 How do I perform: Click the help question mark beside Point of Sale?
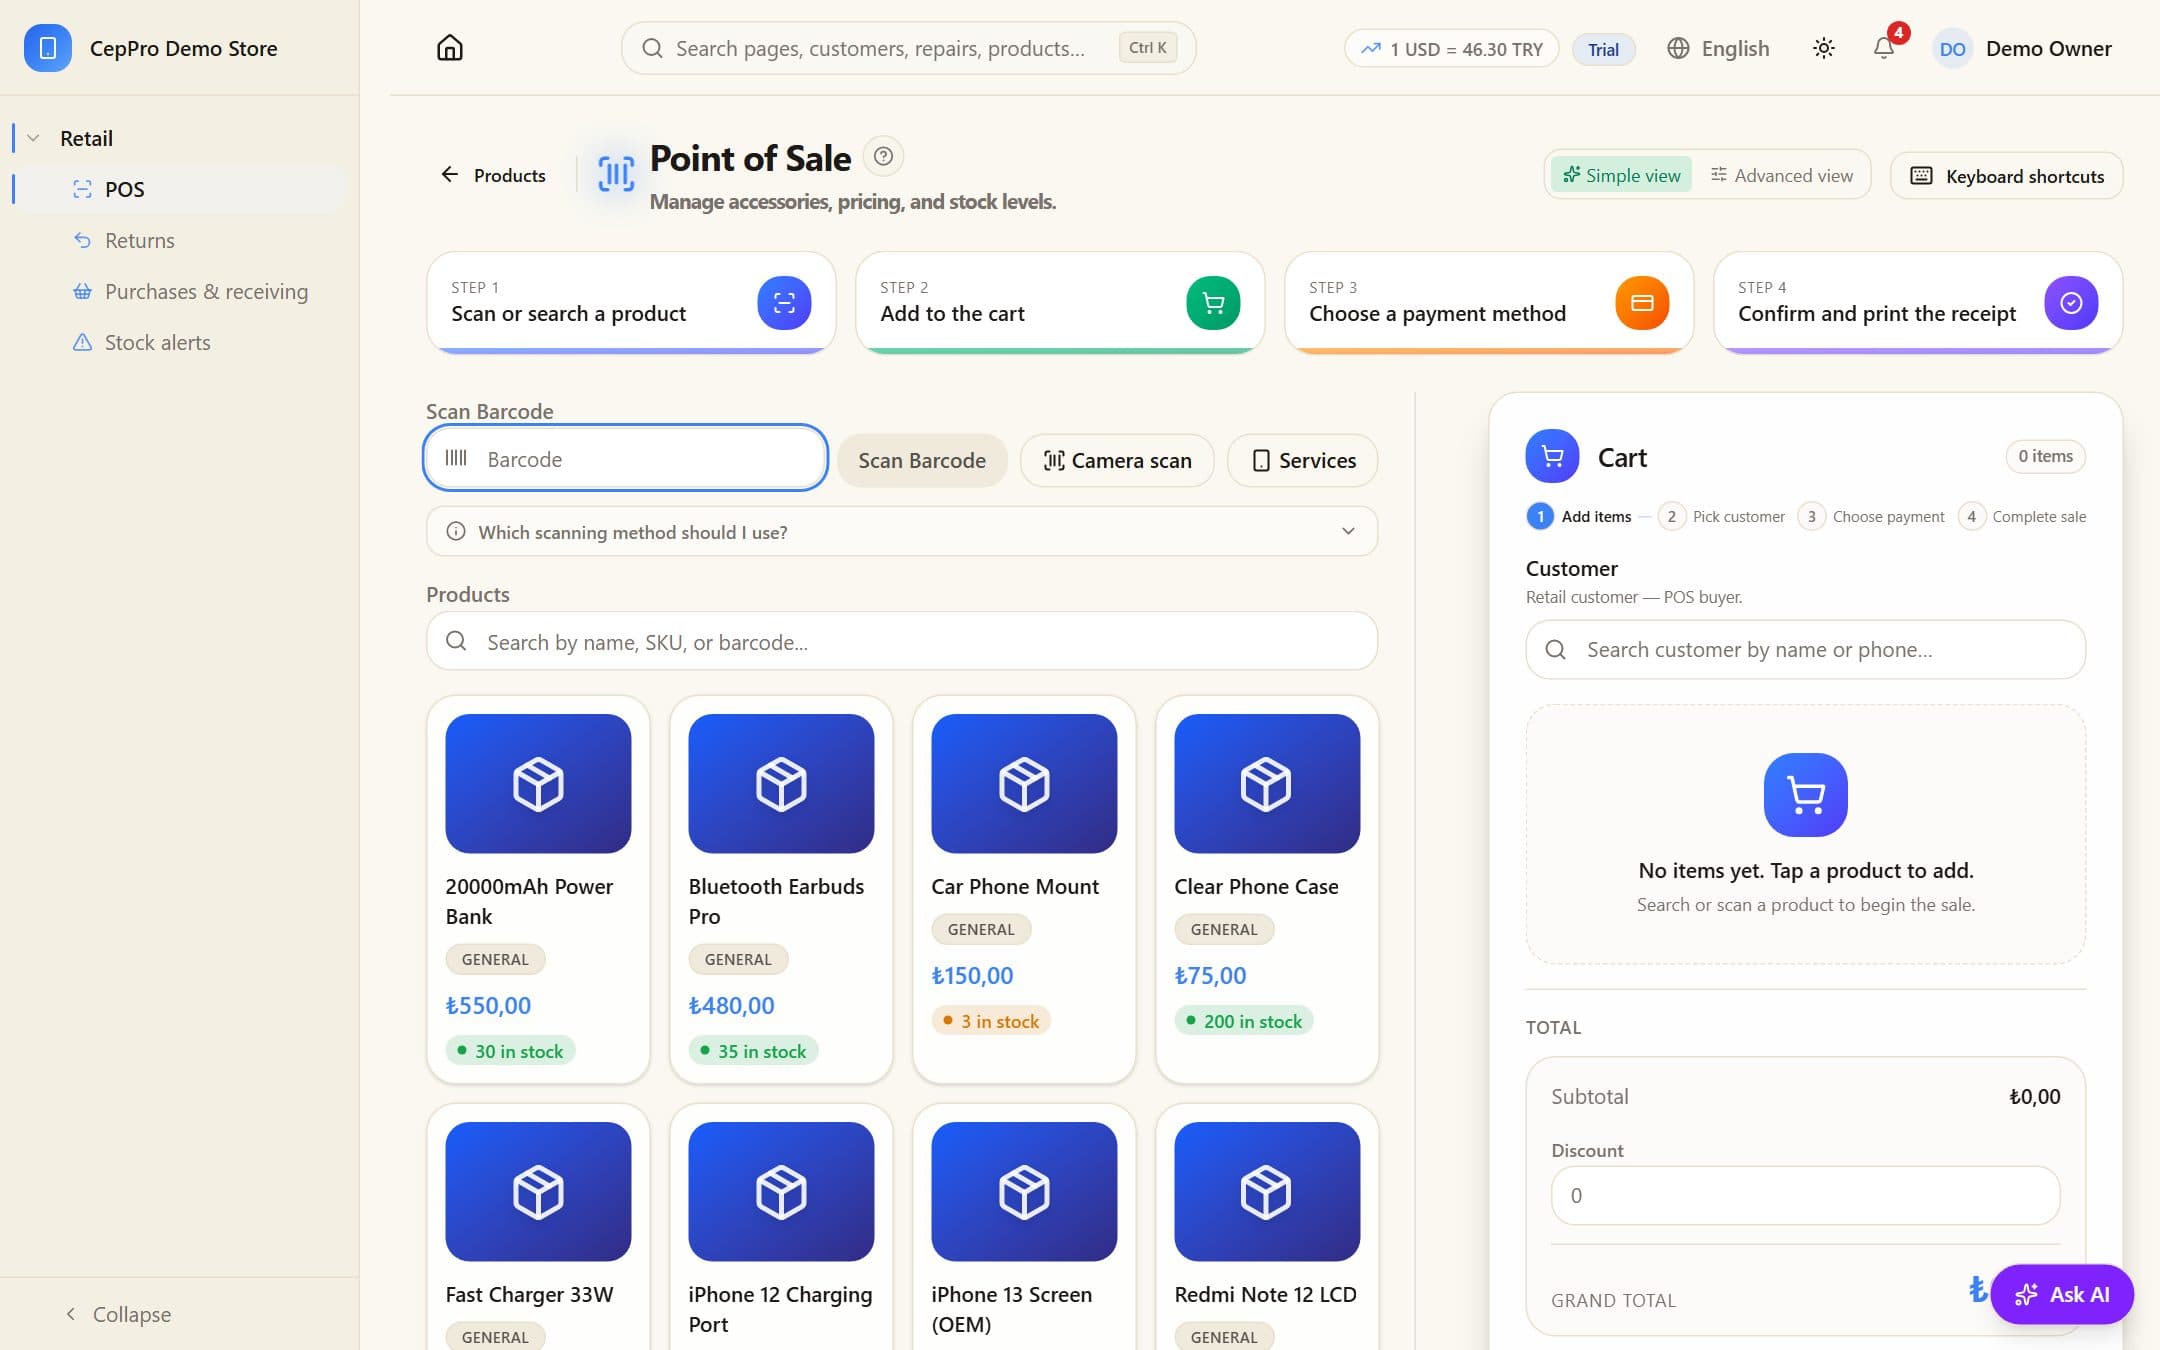click(883, 156)
